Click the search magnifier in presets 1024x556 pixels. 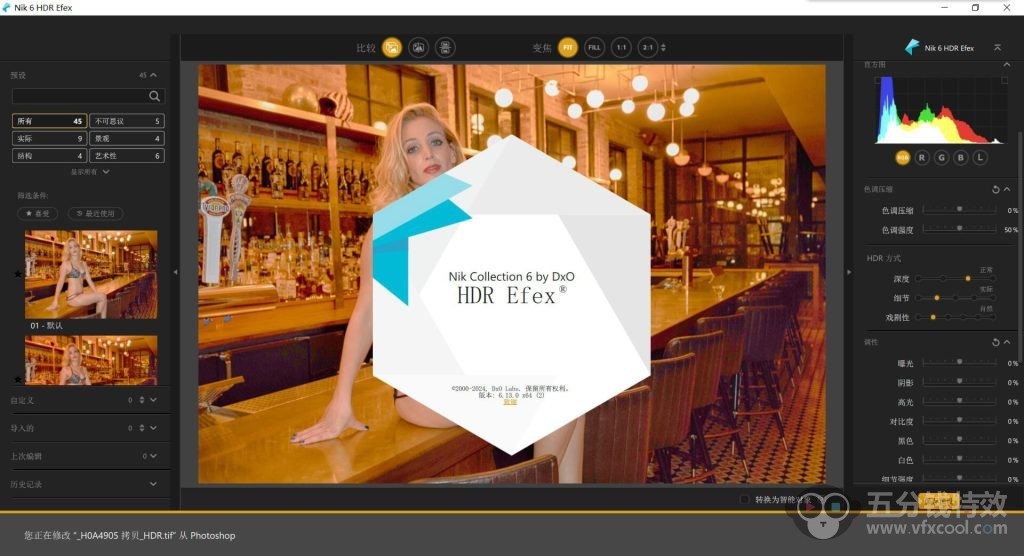[154, 96]
